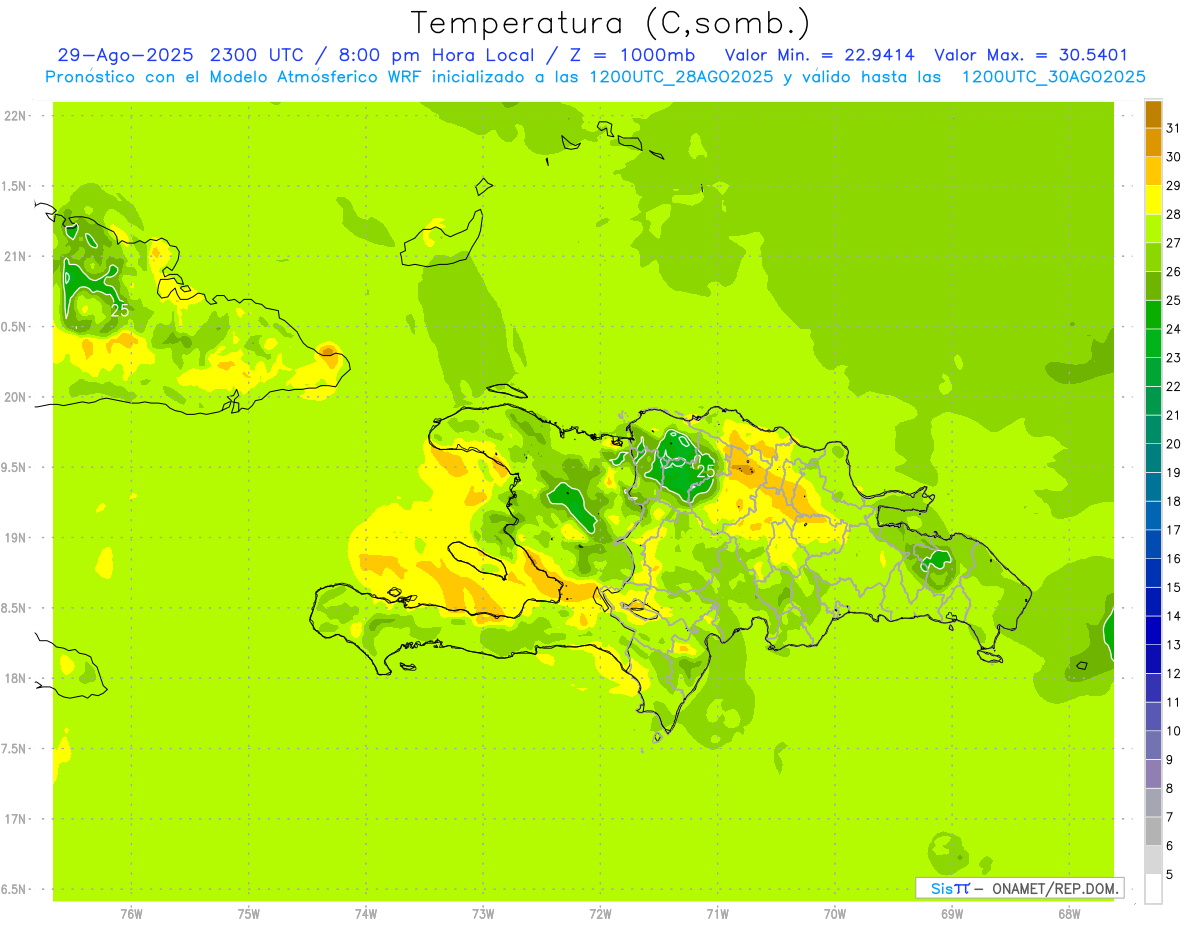
Task: Click the legend value "8"
Action: point(1170,788)
